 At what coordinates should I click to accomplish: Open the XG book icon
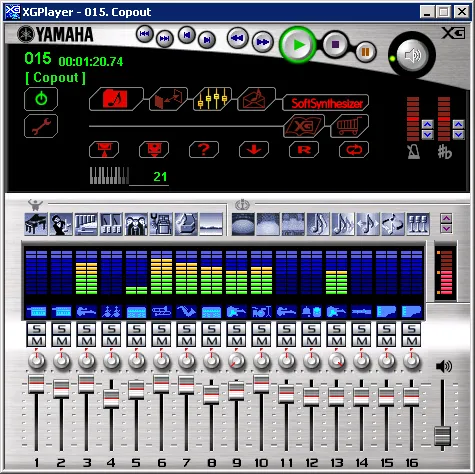[304, 126]
